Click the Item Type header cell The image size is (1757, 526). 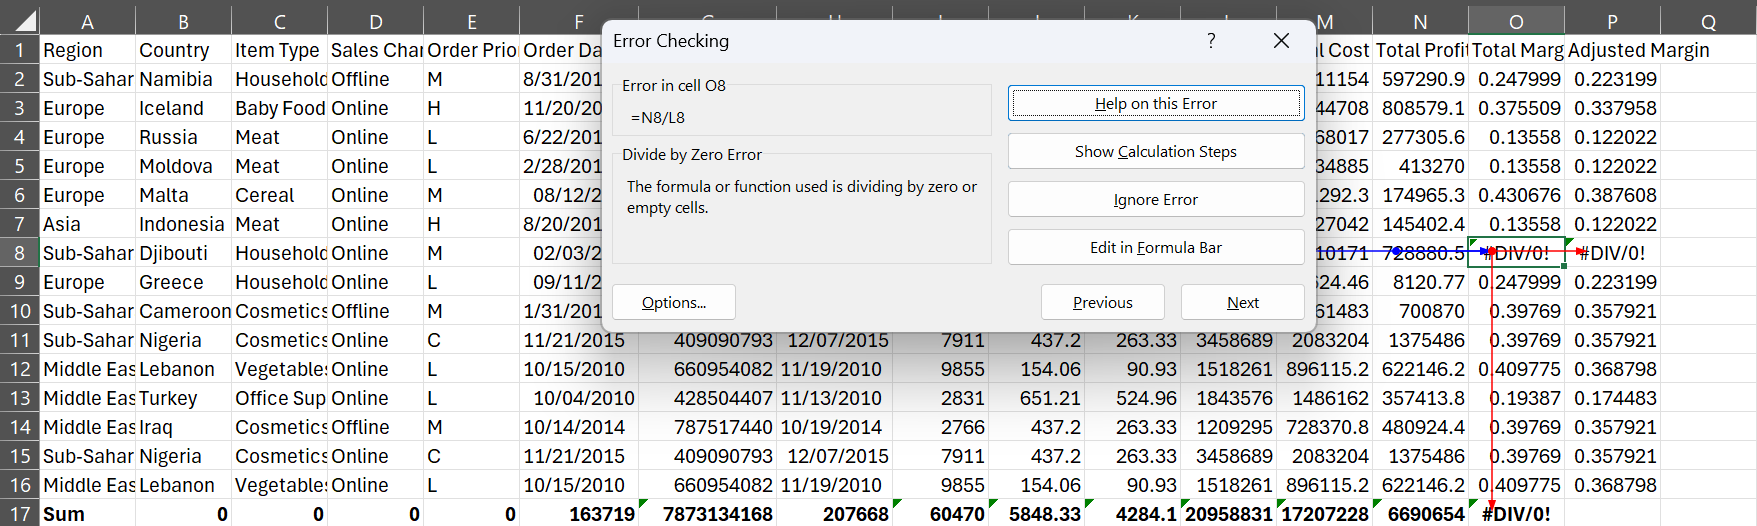(x=279, y=50)
